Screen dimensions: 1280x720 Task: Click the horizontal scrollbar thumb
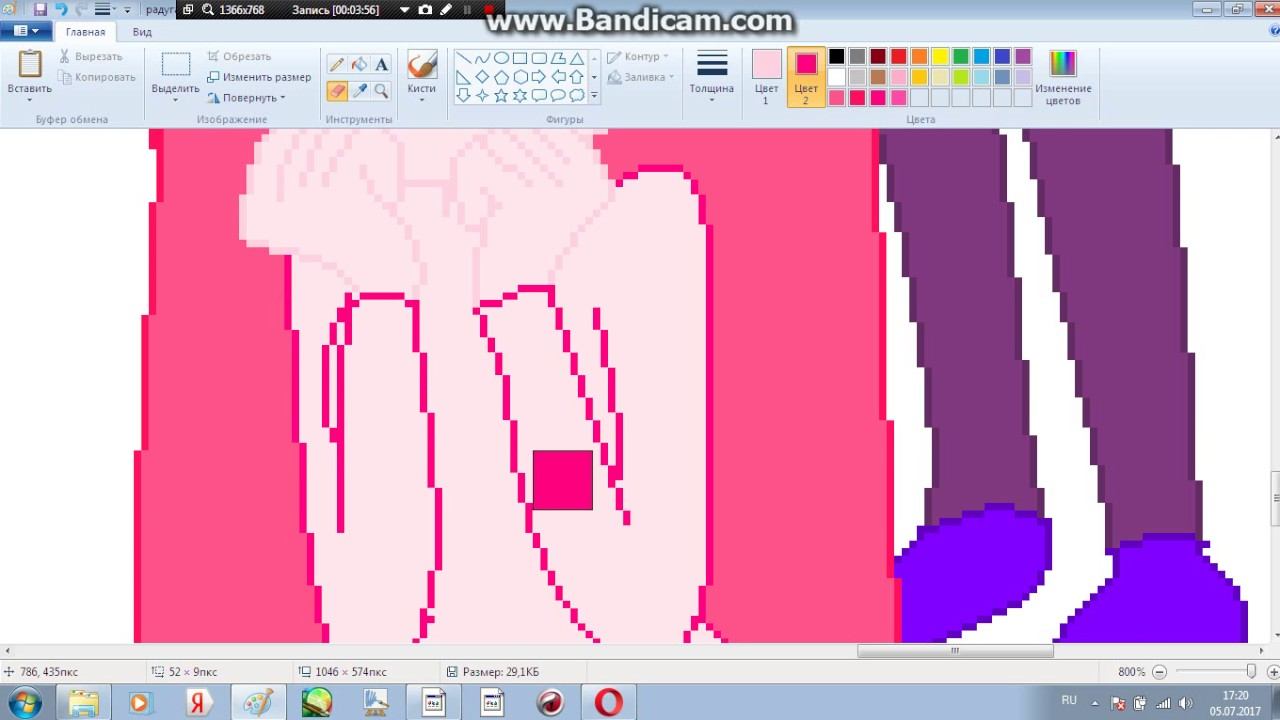(955, 651)
